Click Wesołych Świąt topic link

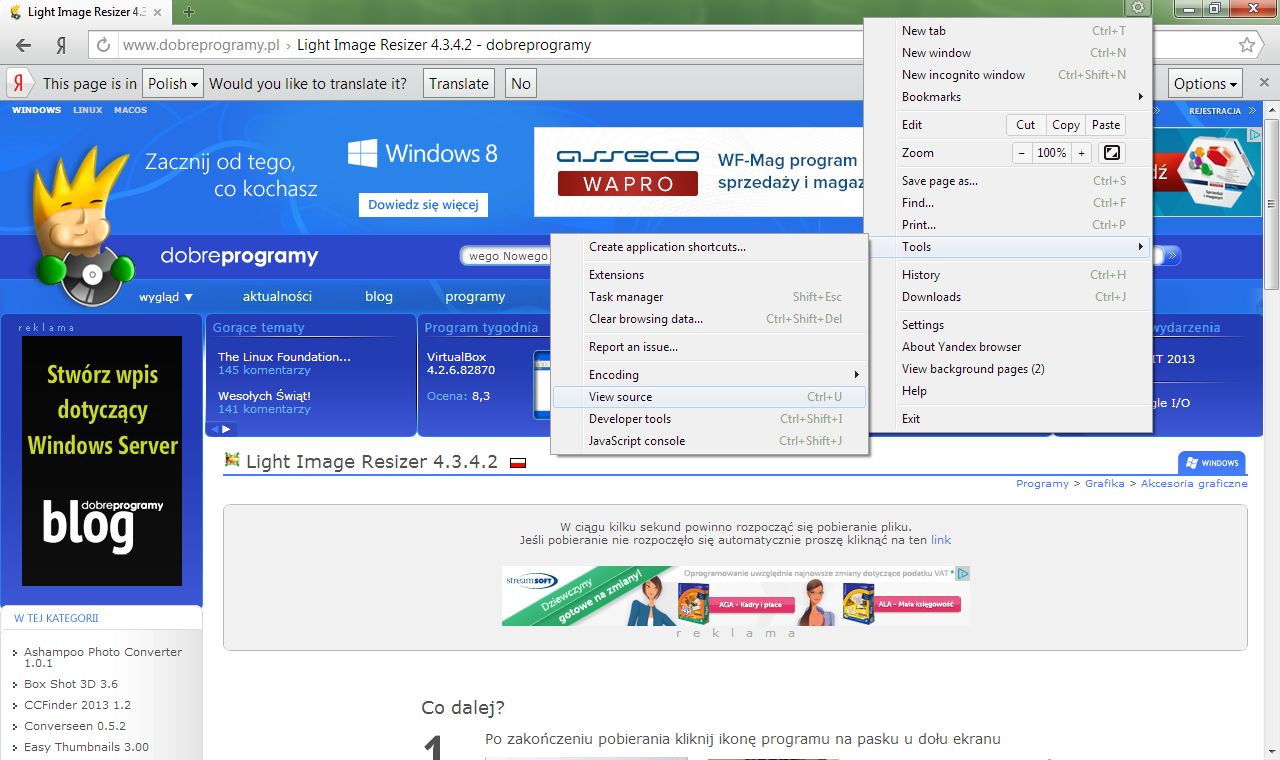pyautogui.click(x=264, y=396)
